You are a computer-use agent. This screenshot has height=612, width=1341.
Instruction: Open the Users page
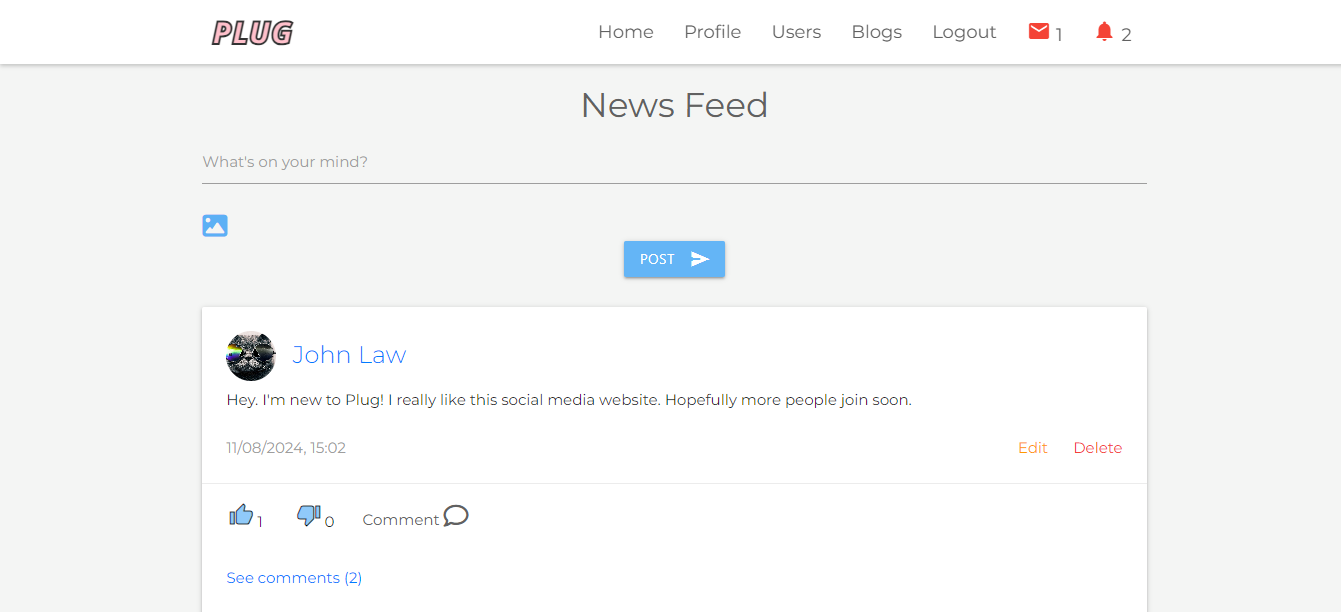tap(796, 32)
